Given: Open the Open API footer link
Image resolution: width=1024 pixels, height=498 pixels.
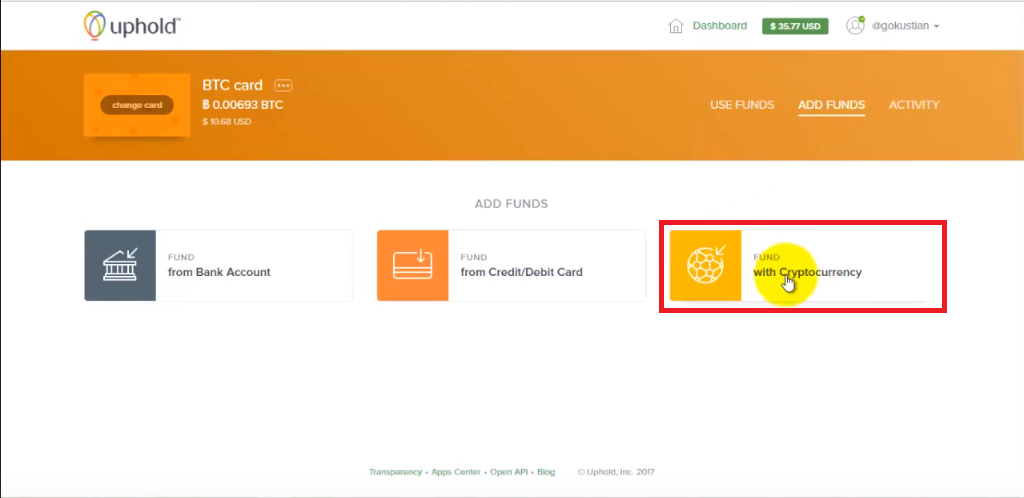Looking at the screenshot, I should coord(509,472).
